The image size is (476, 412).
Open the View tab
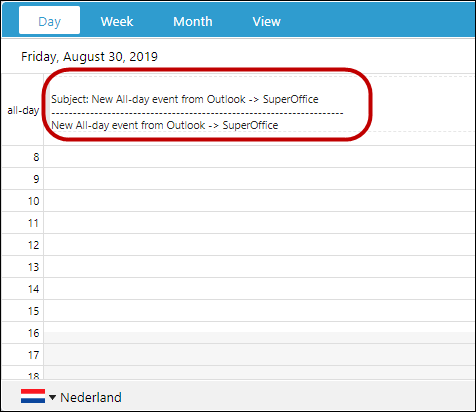267,22
